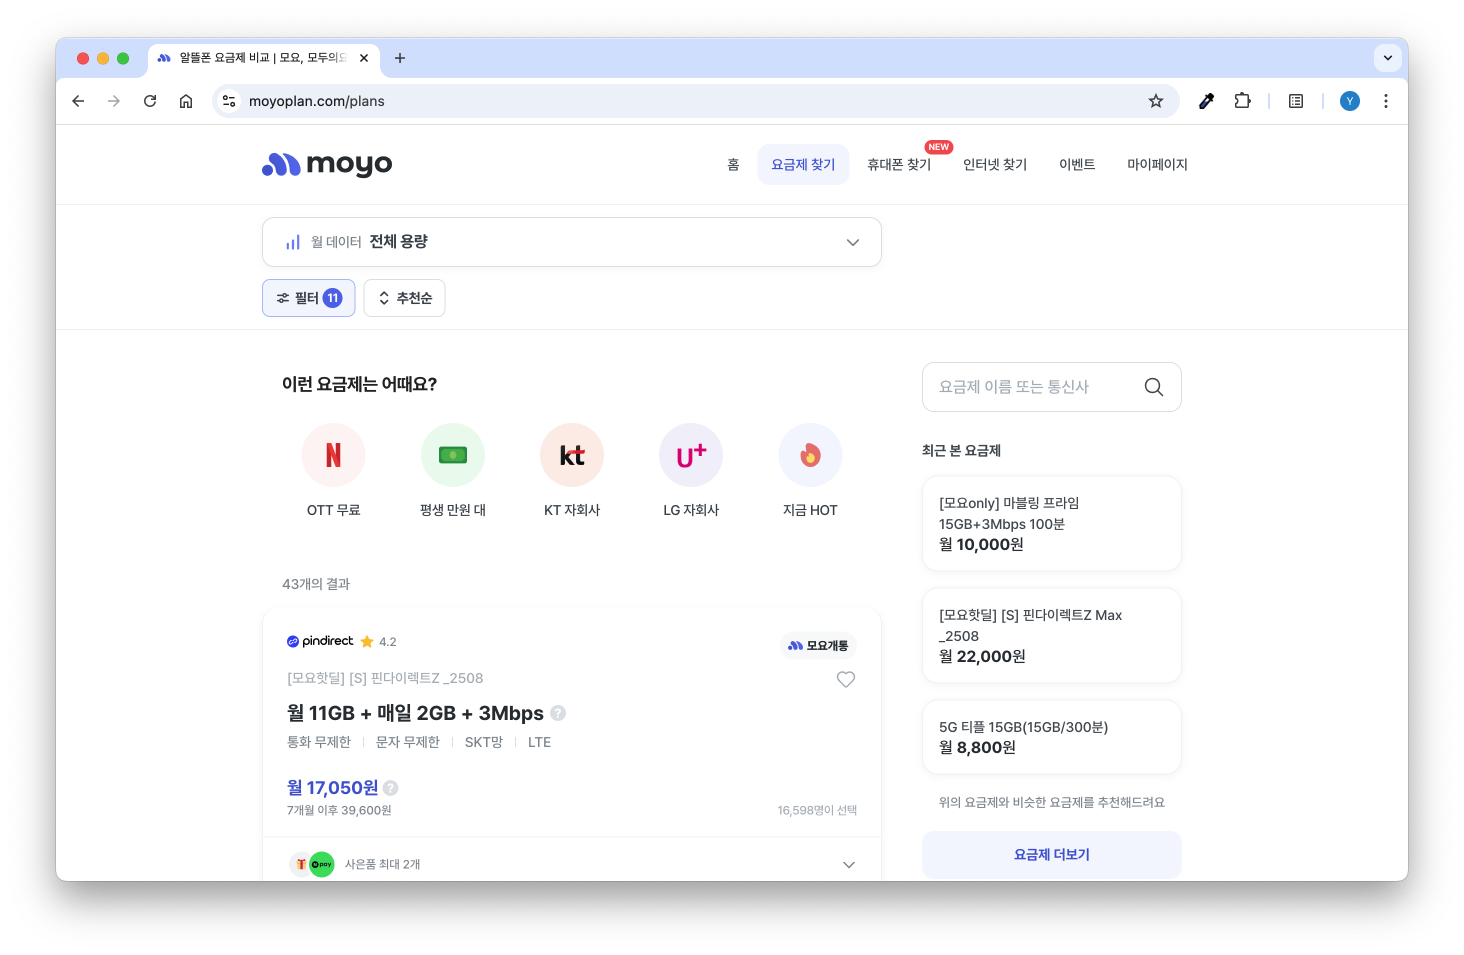Open the 필터 filter button
1464x955 pixels.
[x=309, y=298]
